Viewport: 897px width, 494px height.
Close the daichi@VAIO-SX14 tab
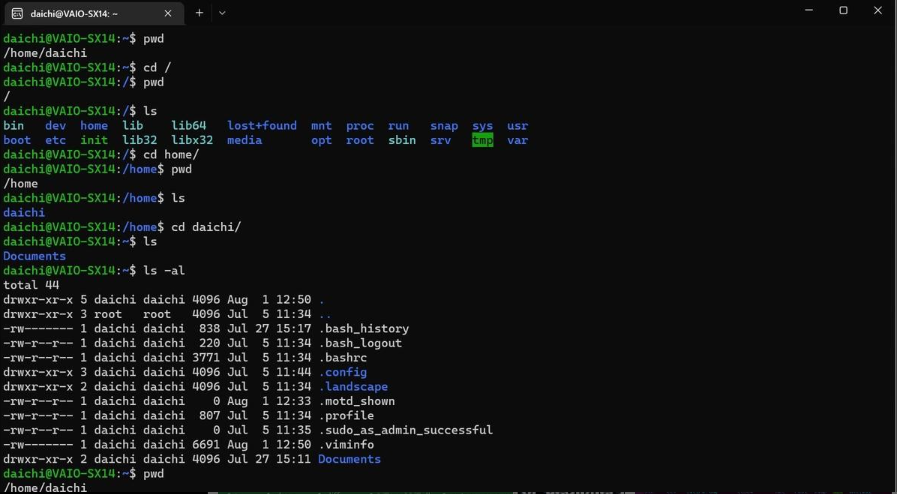(167, 13)
